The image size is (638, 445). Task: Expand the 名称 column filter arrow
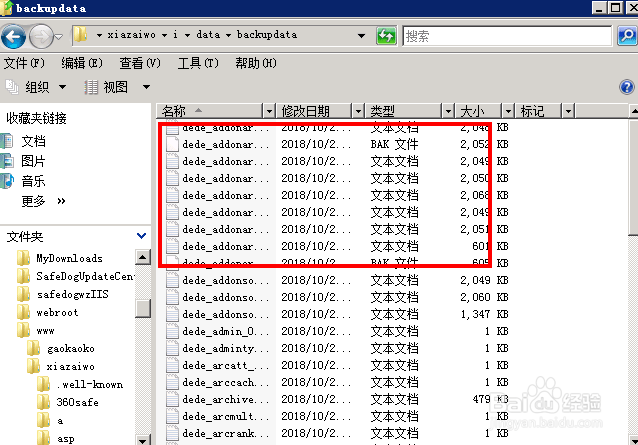268,111
